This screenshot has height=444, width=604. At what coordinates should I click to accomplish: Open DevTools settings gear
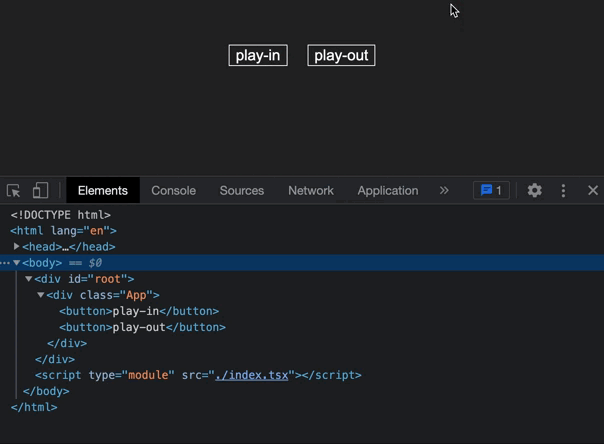point(534,190)
